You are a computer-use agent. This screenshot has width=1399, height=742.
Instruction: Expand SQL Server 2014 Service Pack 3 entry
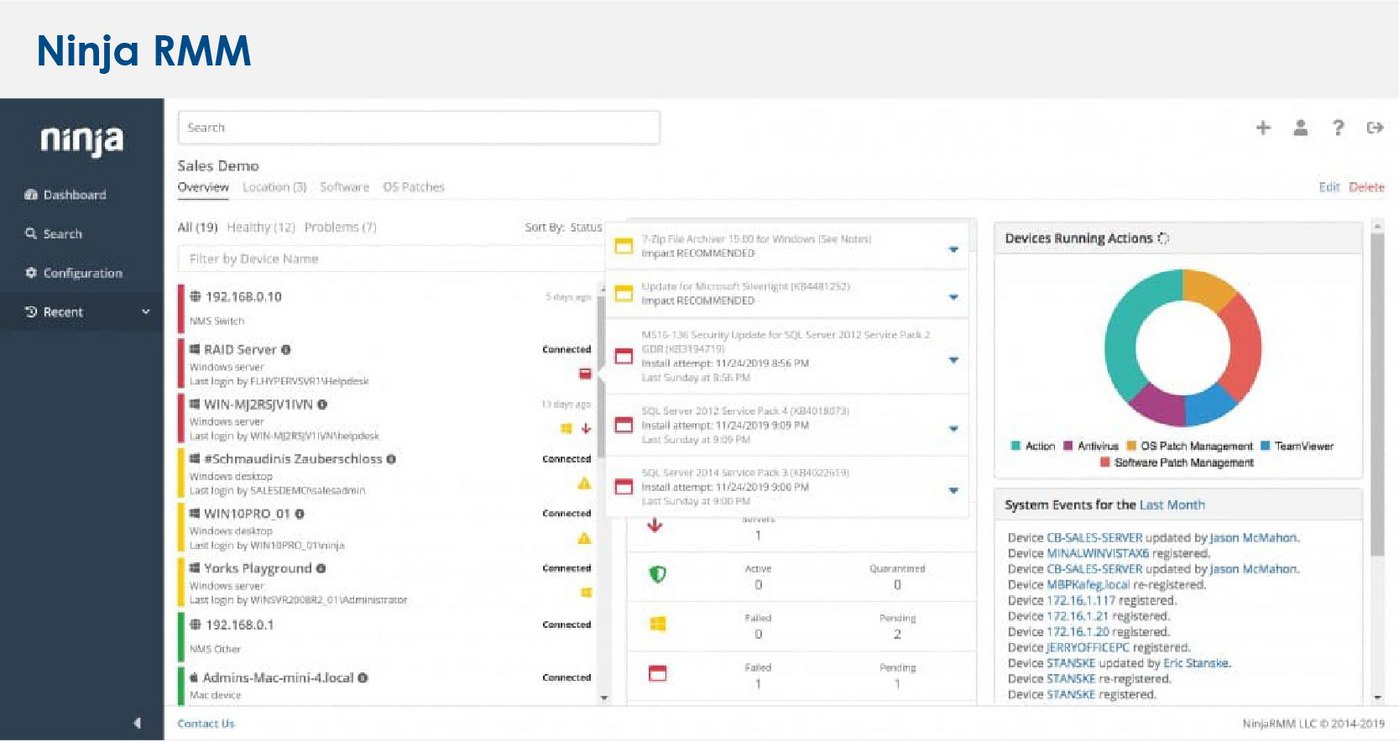[x=953, y=490]
